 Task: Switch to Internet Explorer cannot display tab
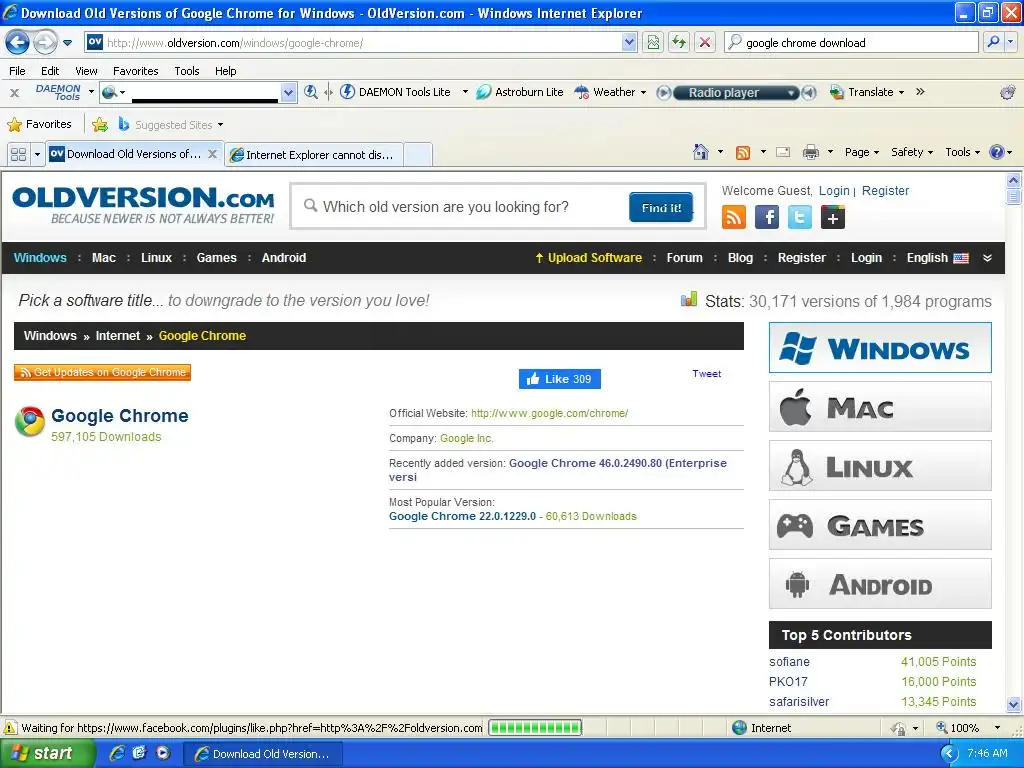click(x=315, y=155)
